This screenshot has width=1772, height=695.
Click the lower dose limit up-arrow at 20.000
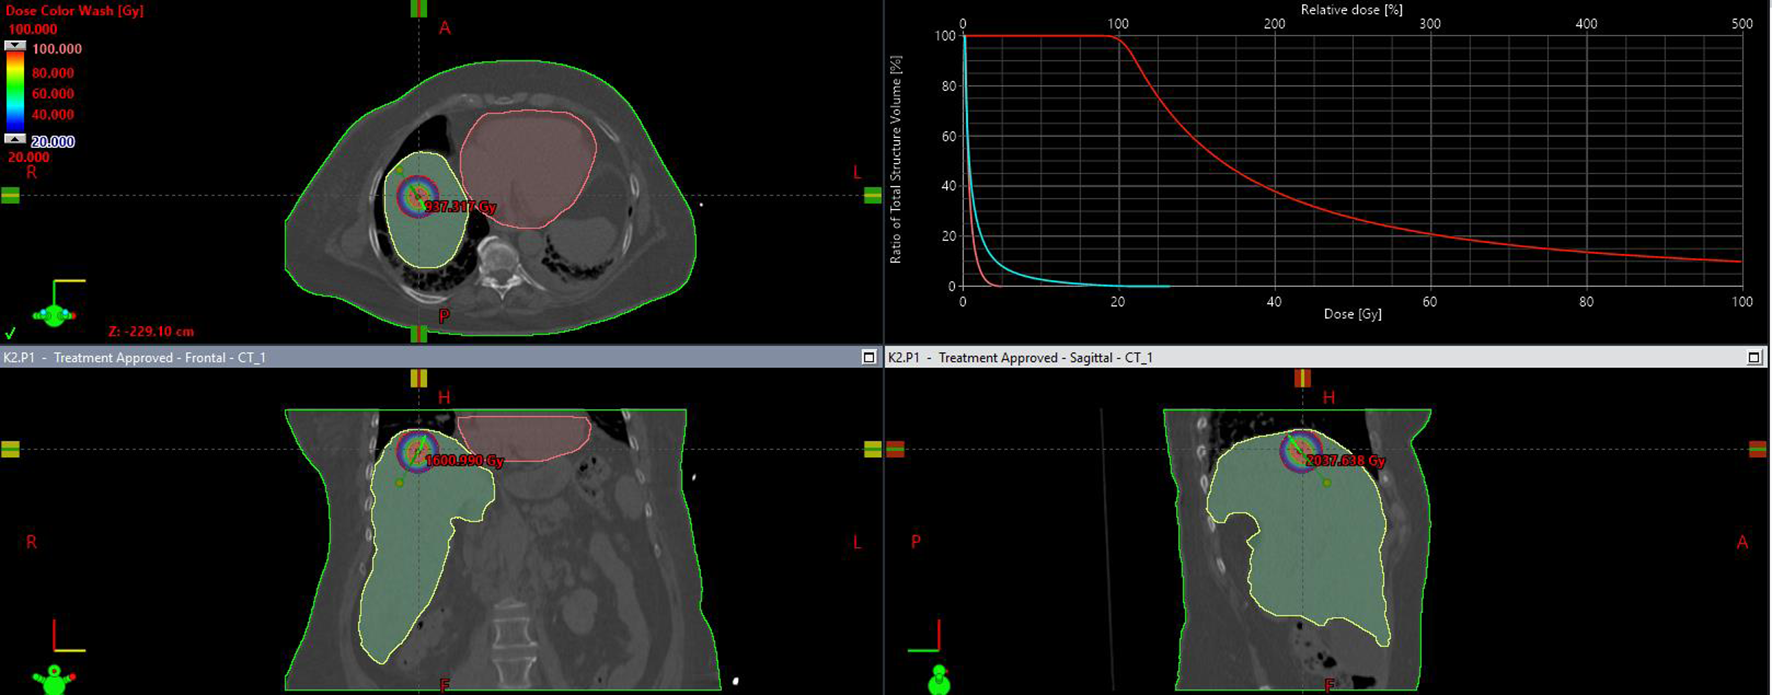(x=15, y=140)
